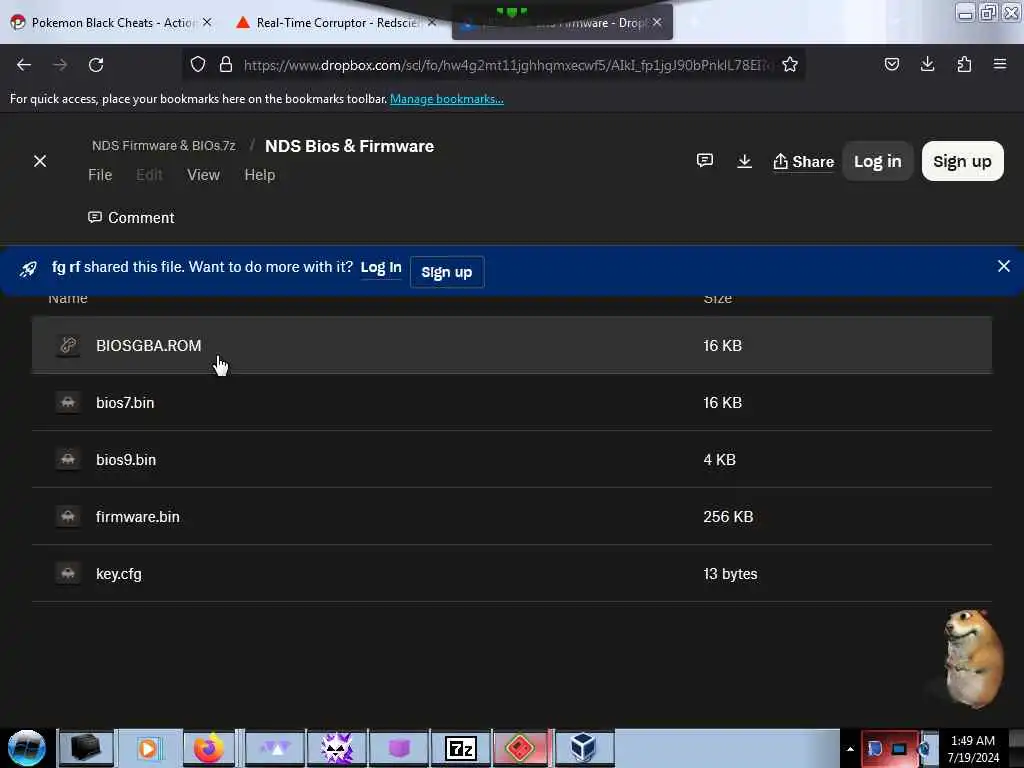Screen dimensions: 1024x768
Task: Open the Pocket save icon
Action: [x=892, y=64]
